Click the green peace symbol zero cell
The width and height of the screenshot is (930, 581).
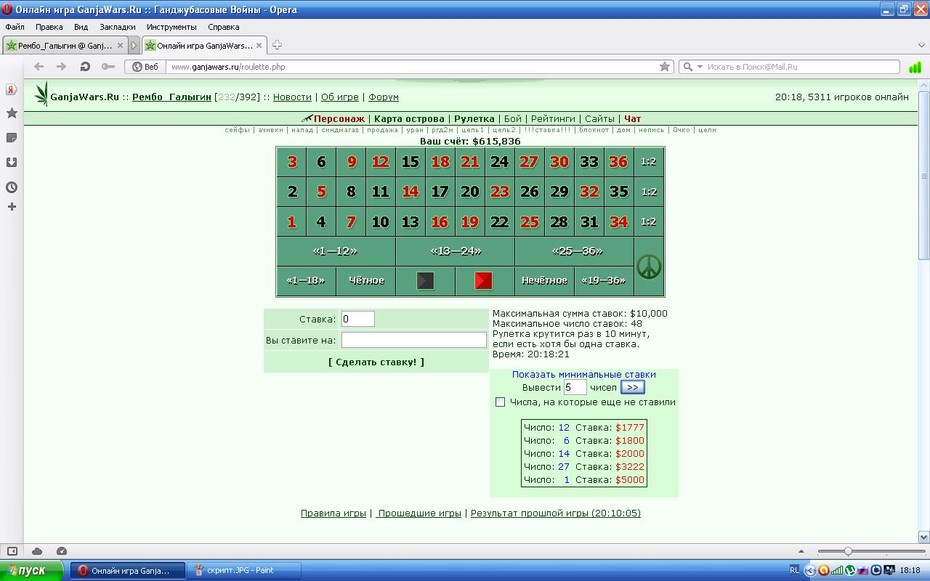[x=649, y=266]
